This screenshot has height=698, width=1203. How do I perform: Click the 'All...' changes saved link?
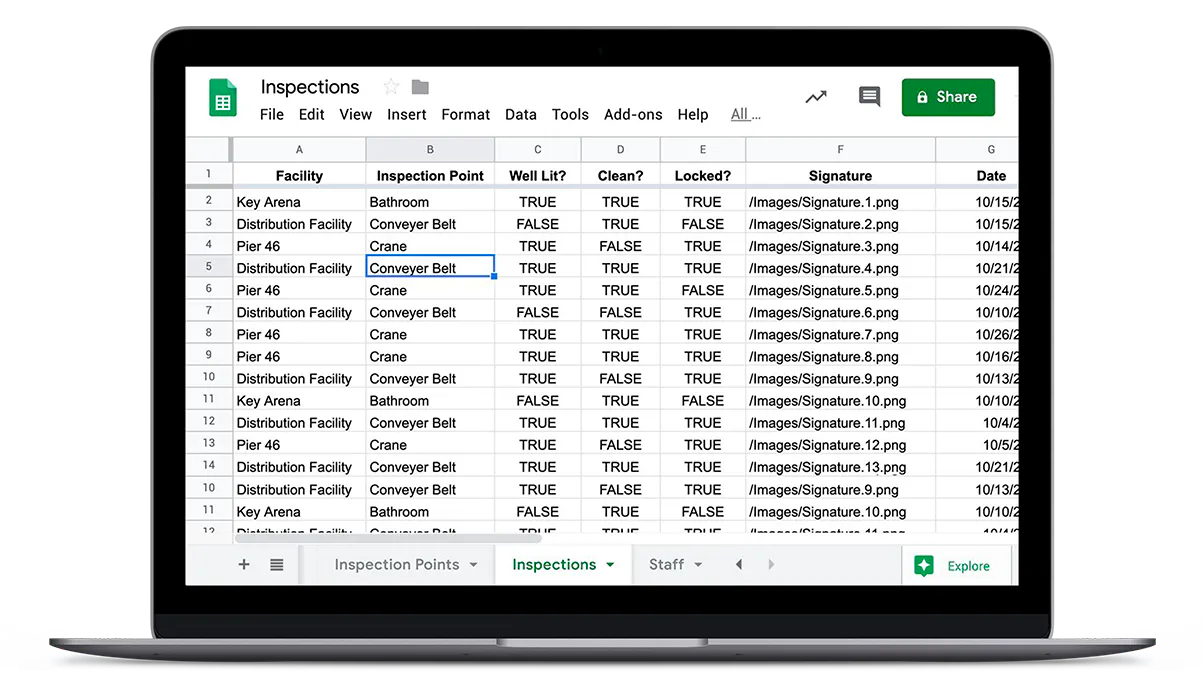pyautogui.click(x=745, y=115)
